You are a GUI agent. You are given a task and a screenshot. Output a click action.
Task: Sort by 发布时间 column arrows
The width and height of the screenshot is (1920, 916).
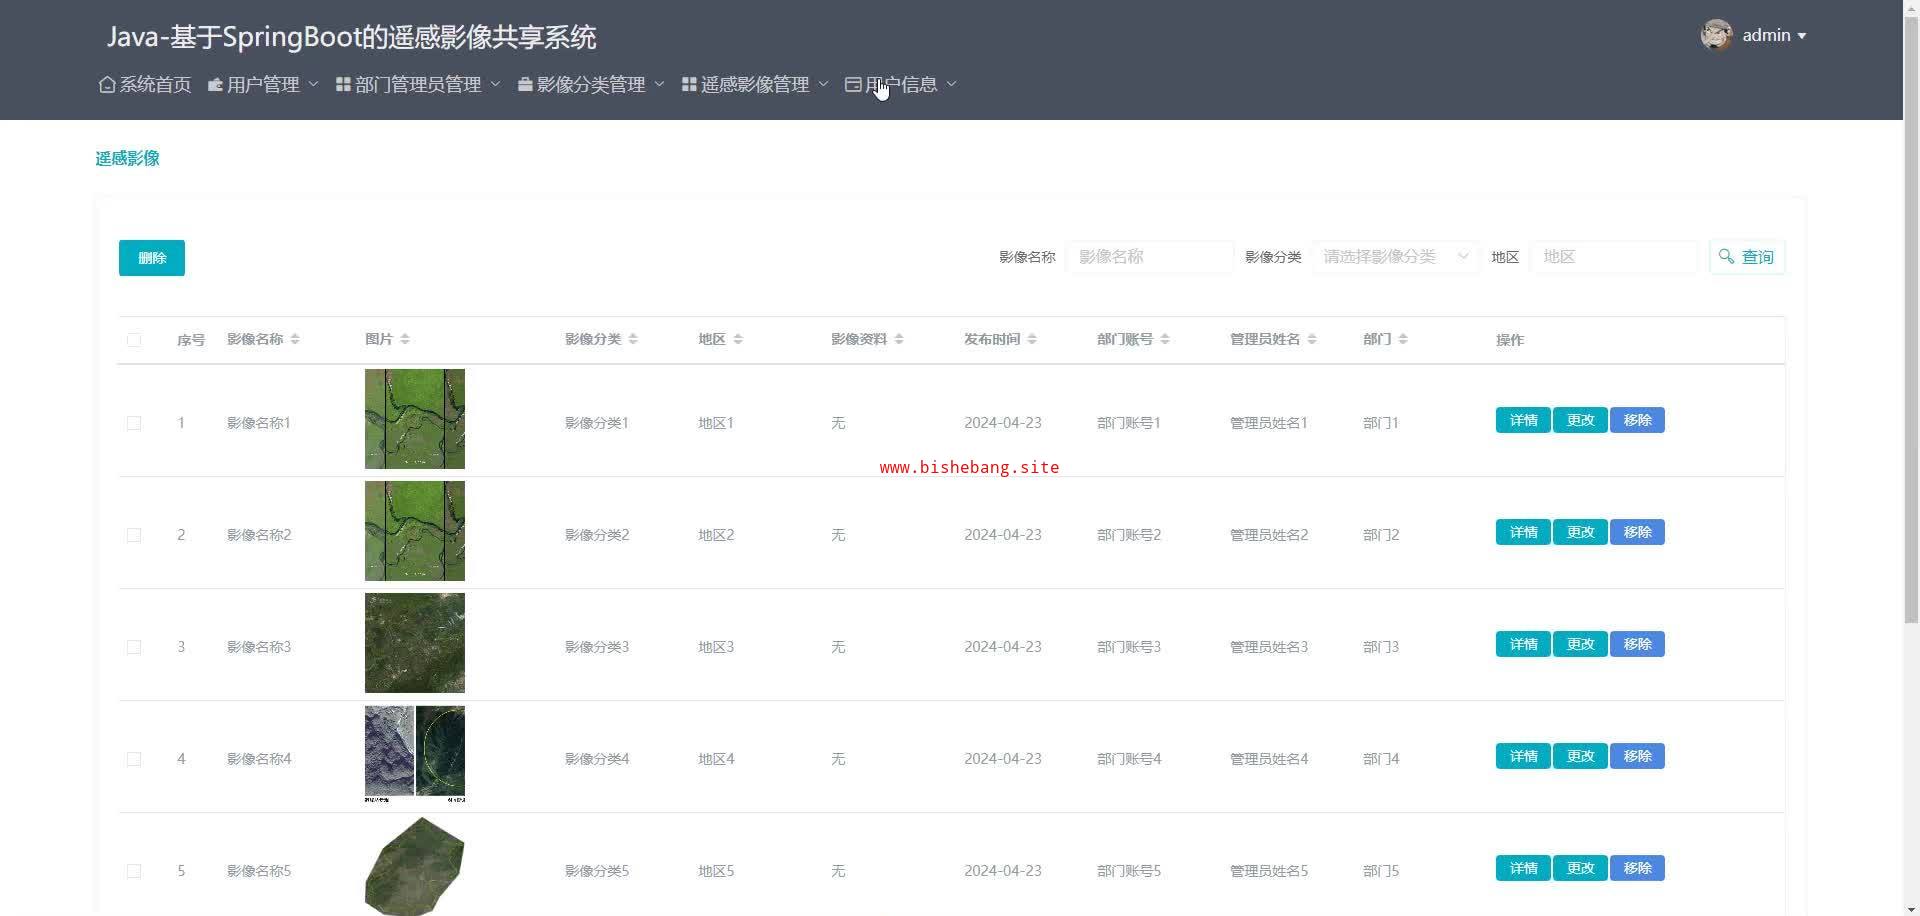tap(1032, 340)
